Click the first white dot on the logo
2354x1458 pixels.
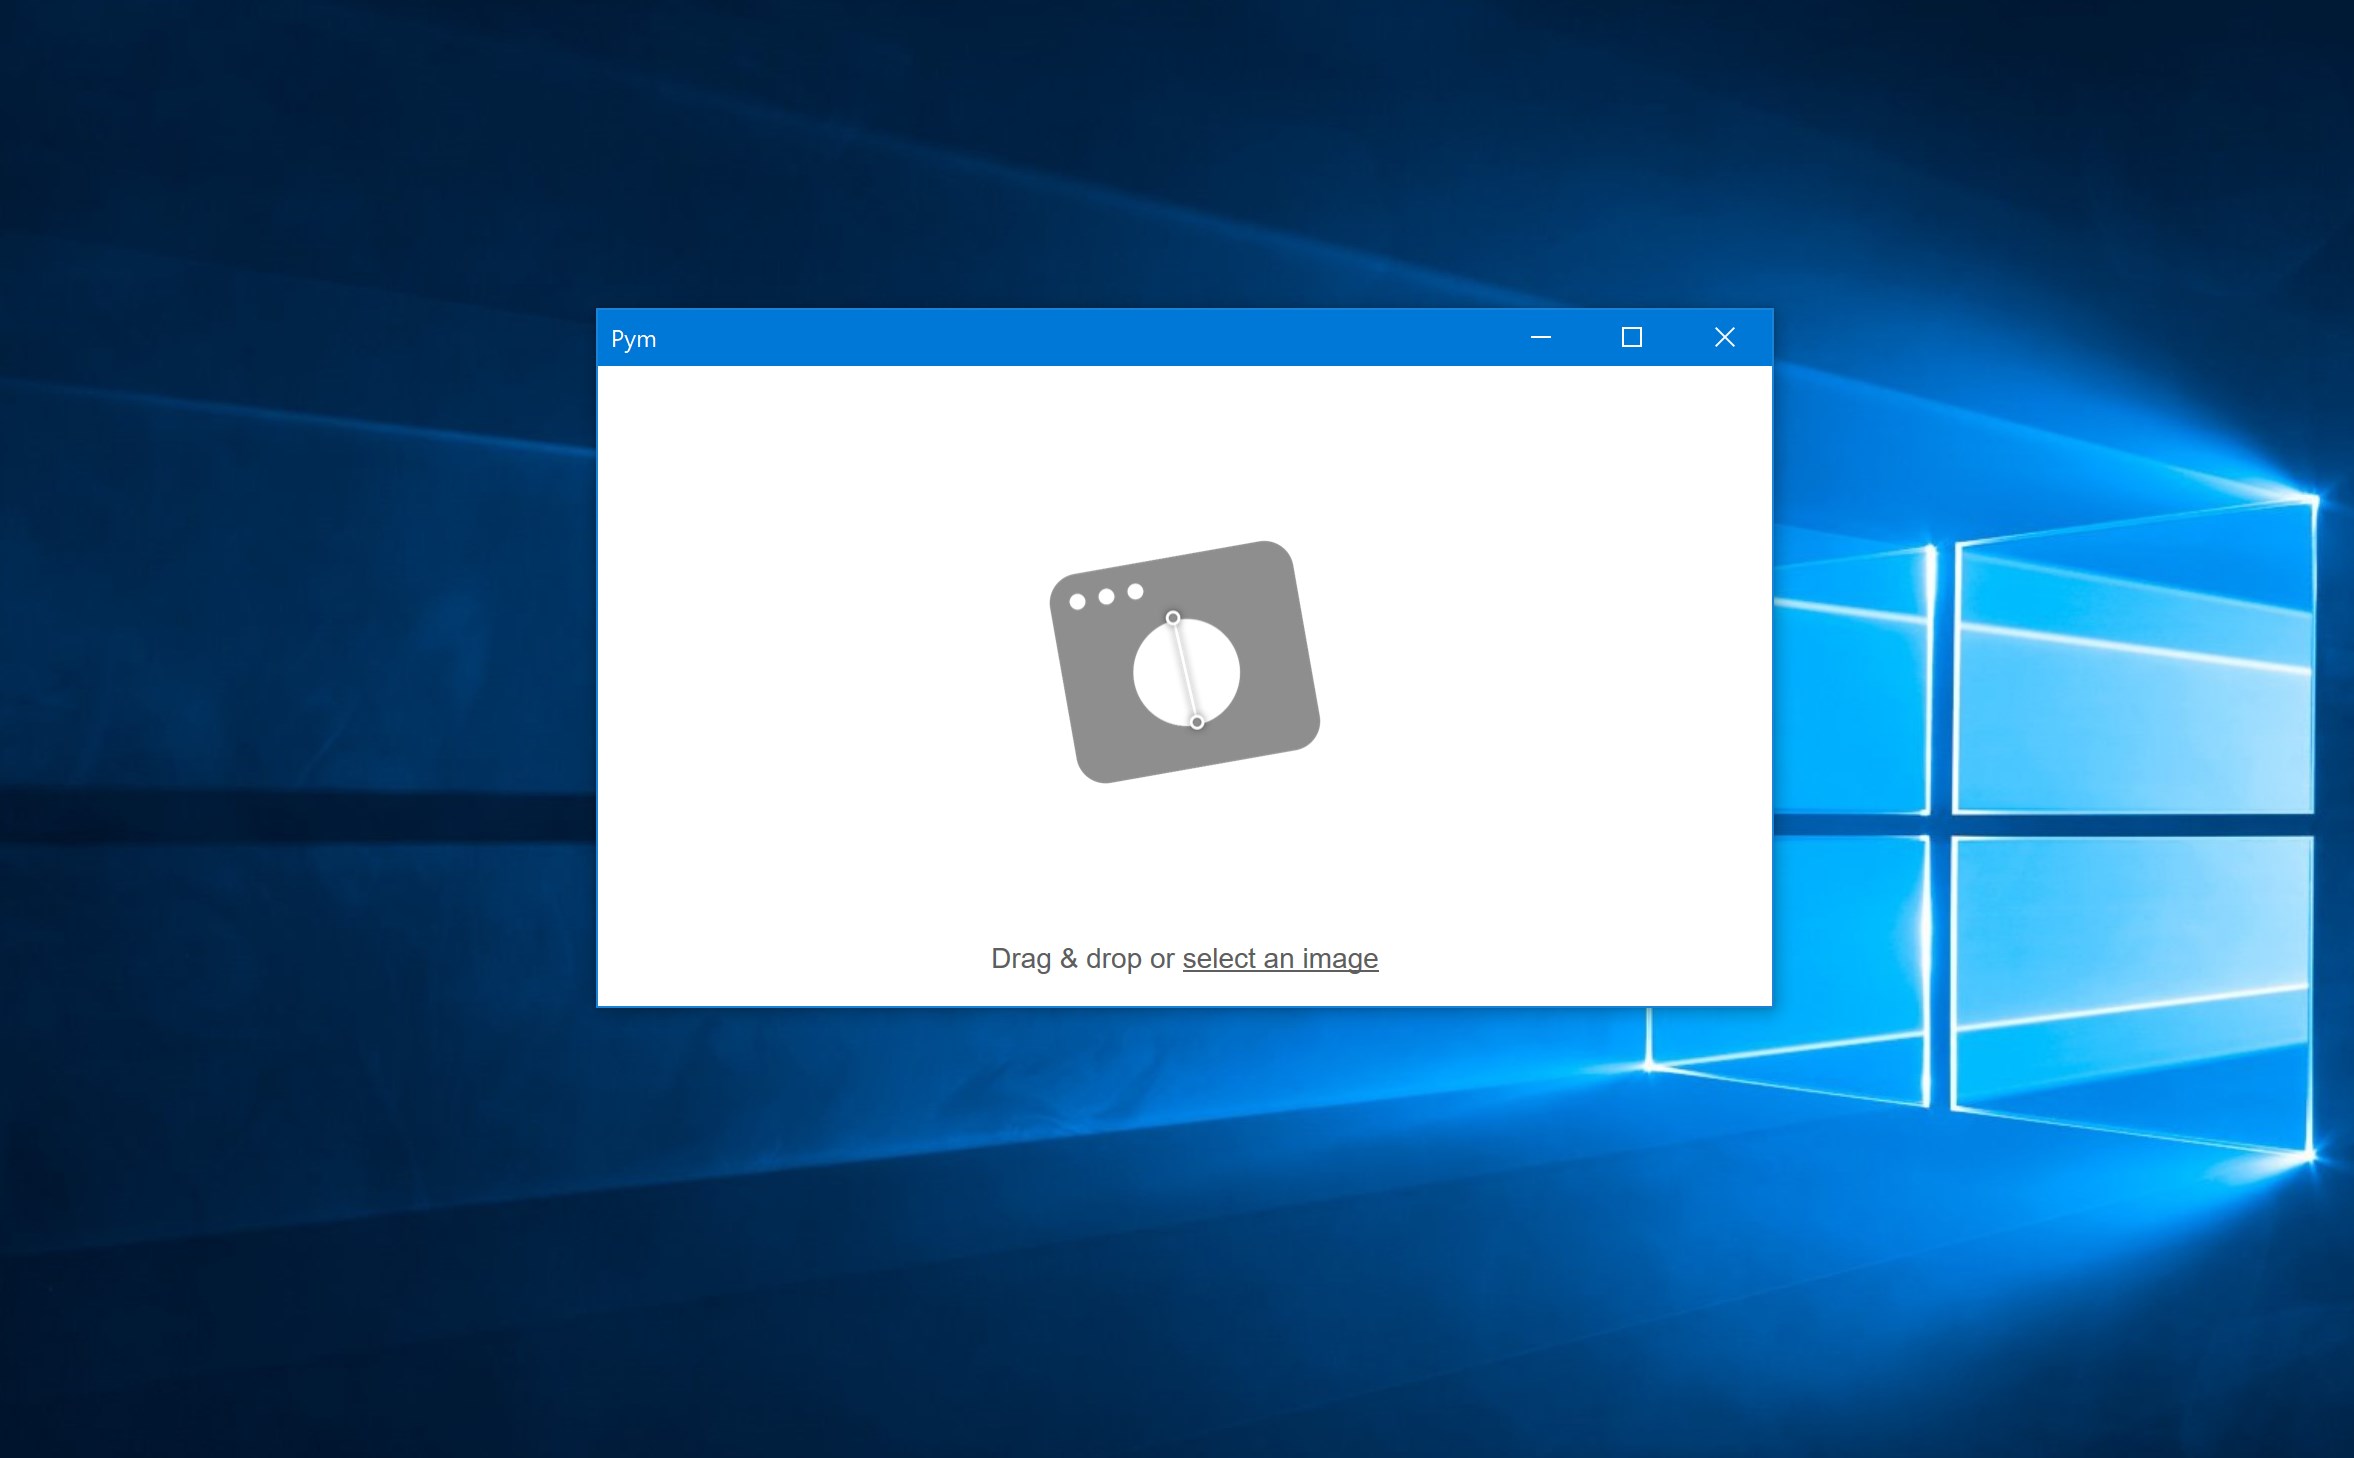[x=1077, y=602]
